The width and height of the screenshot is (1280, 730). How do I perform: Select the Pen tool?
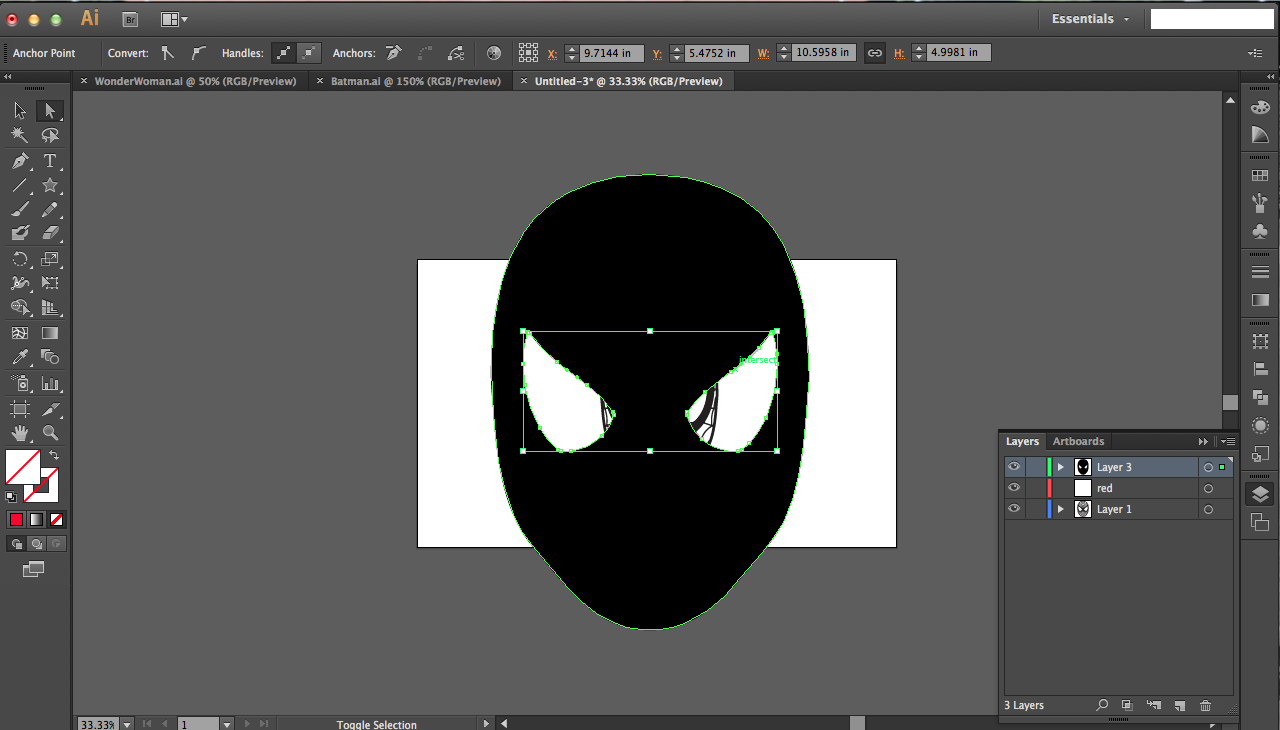point(19,161)
